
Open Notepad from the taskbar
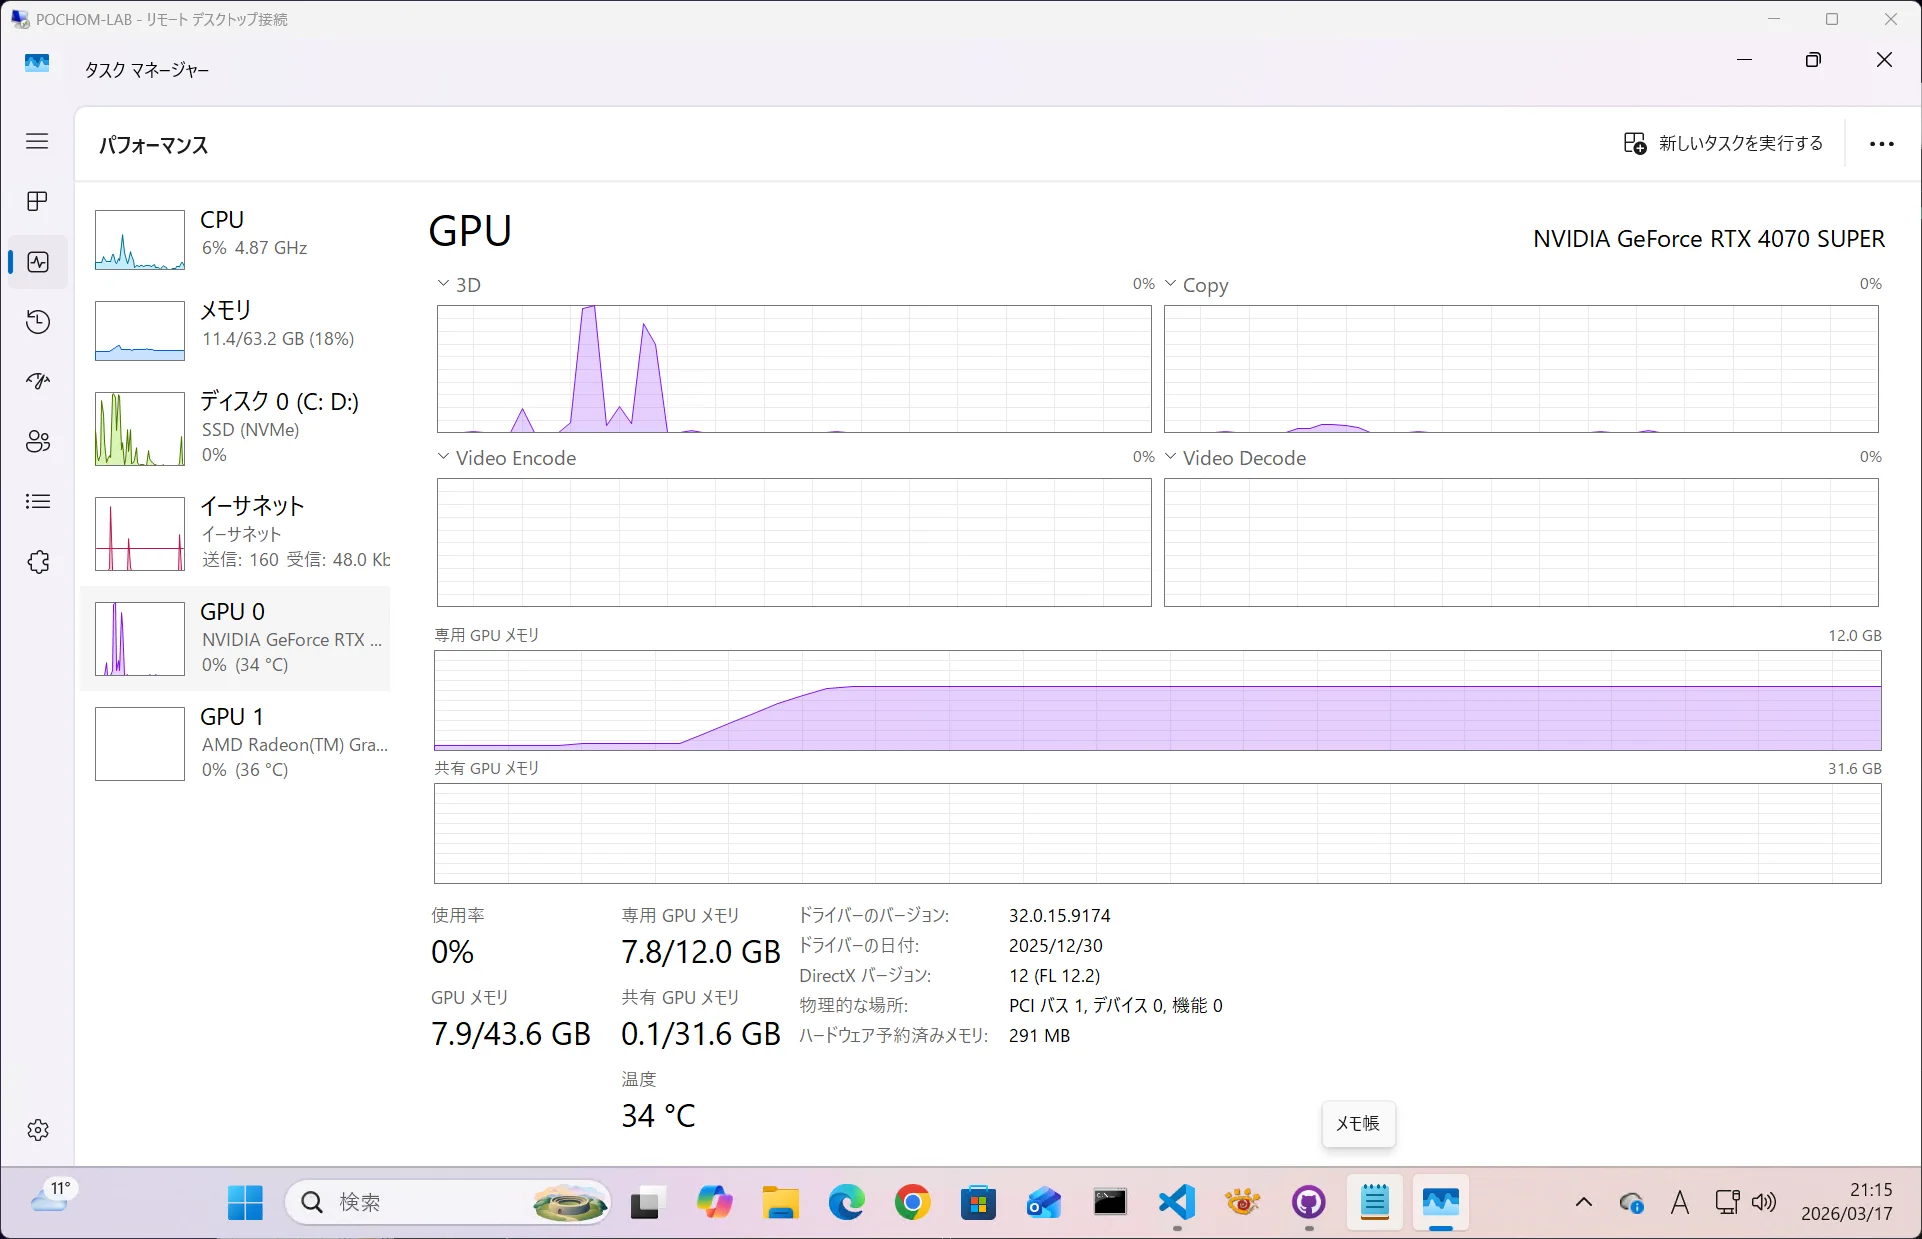[x=1373, y=1202]
